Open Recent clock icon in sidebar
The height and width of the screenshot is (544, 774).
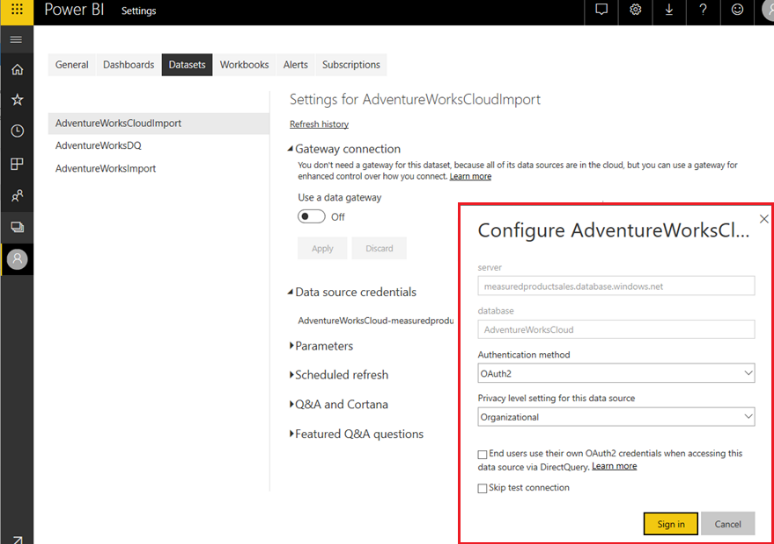click(17, 131)
